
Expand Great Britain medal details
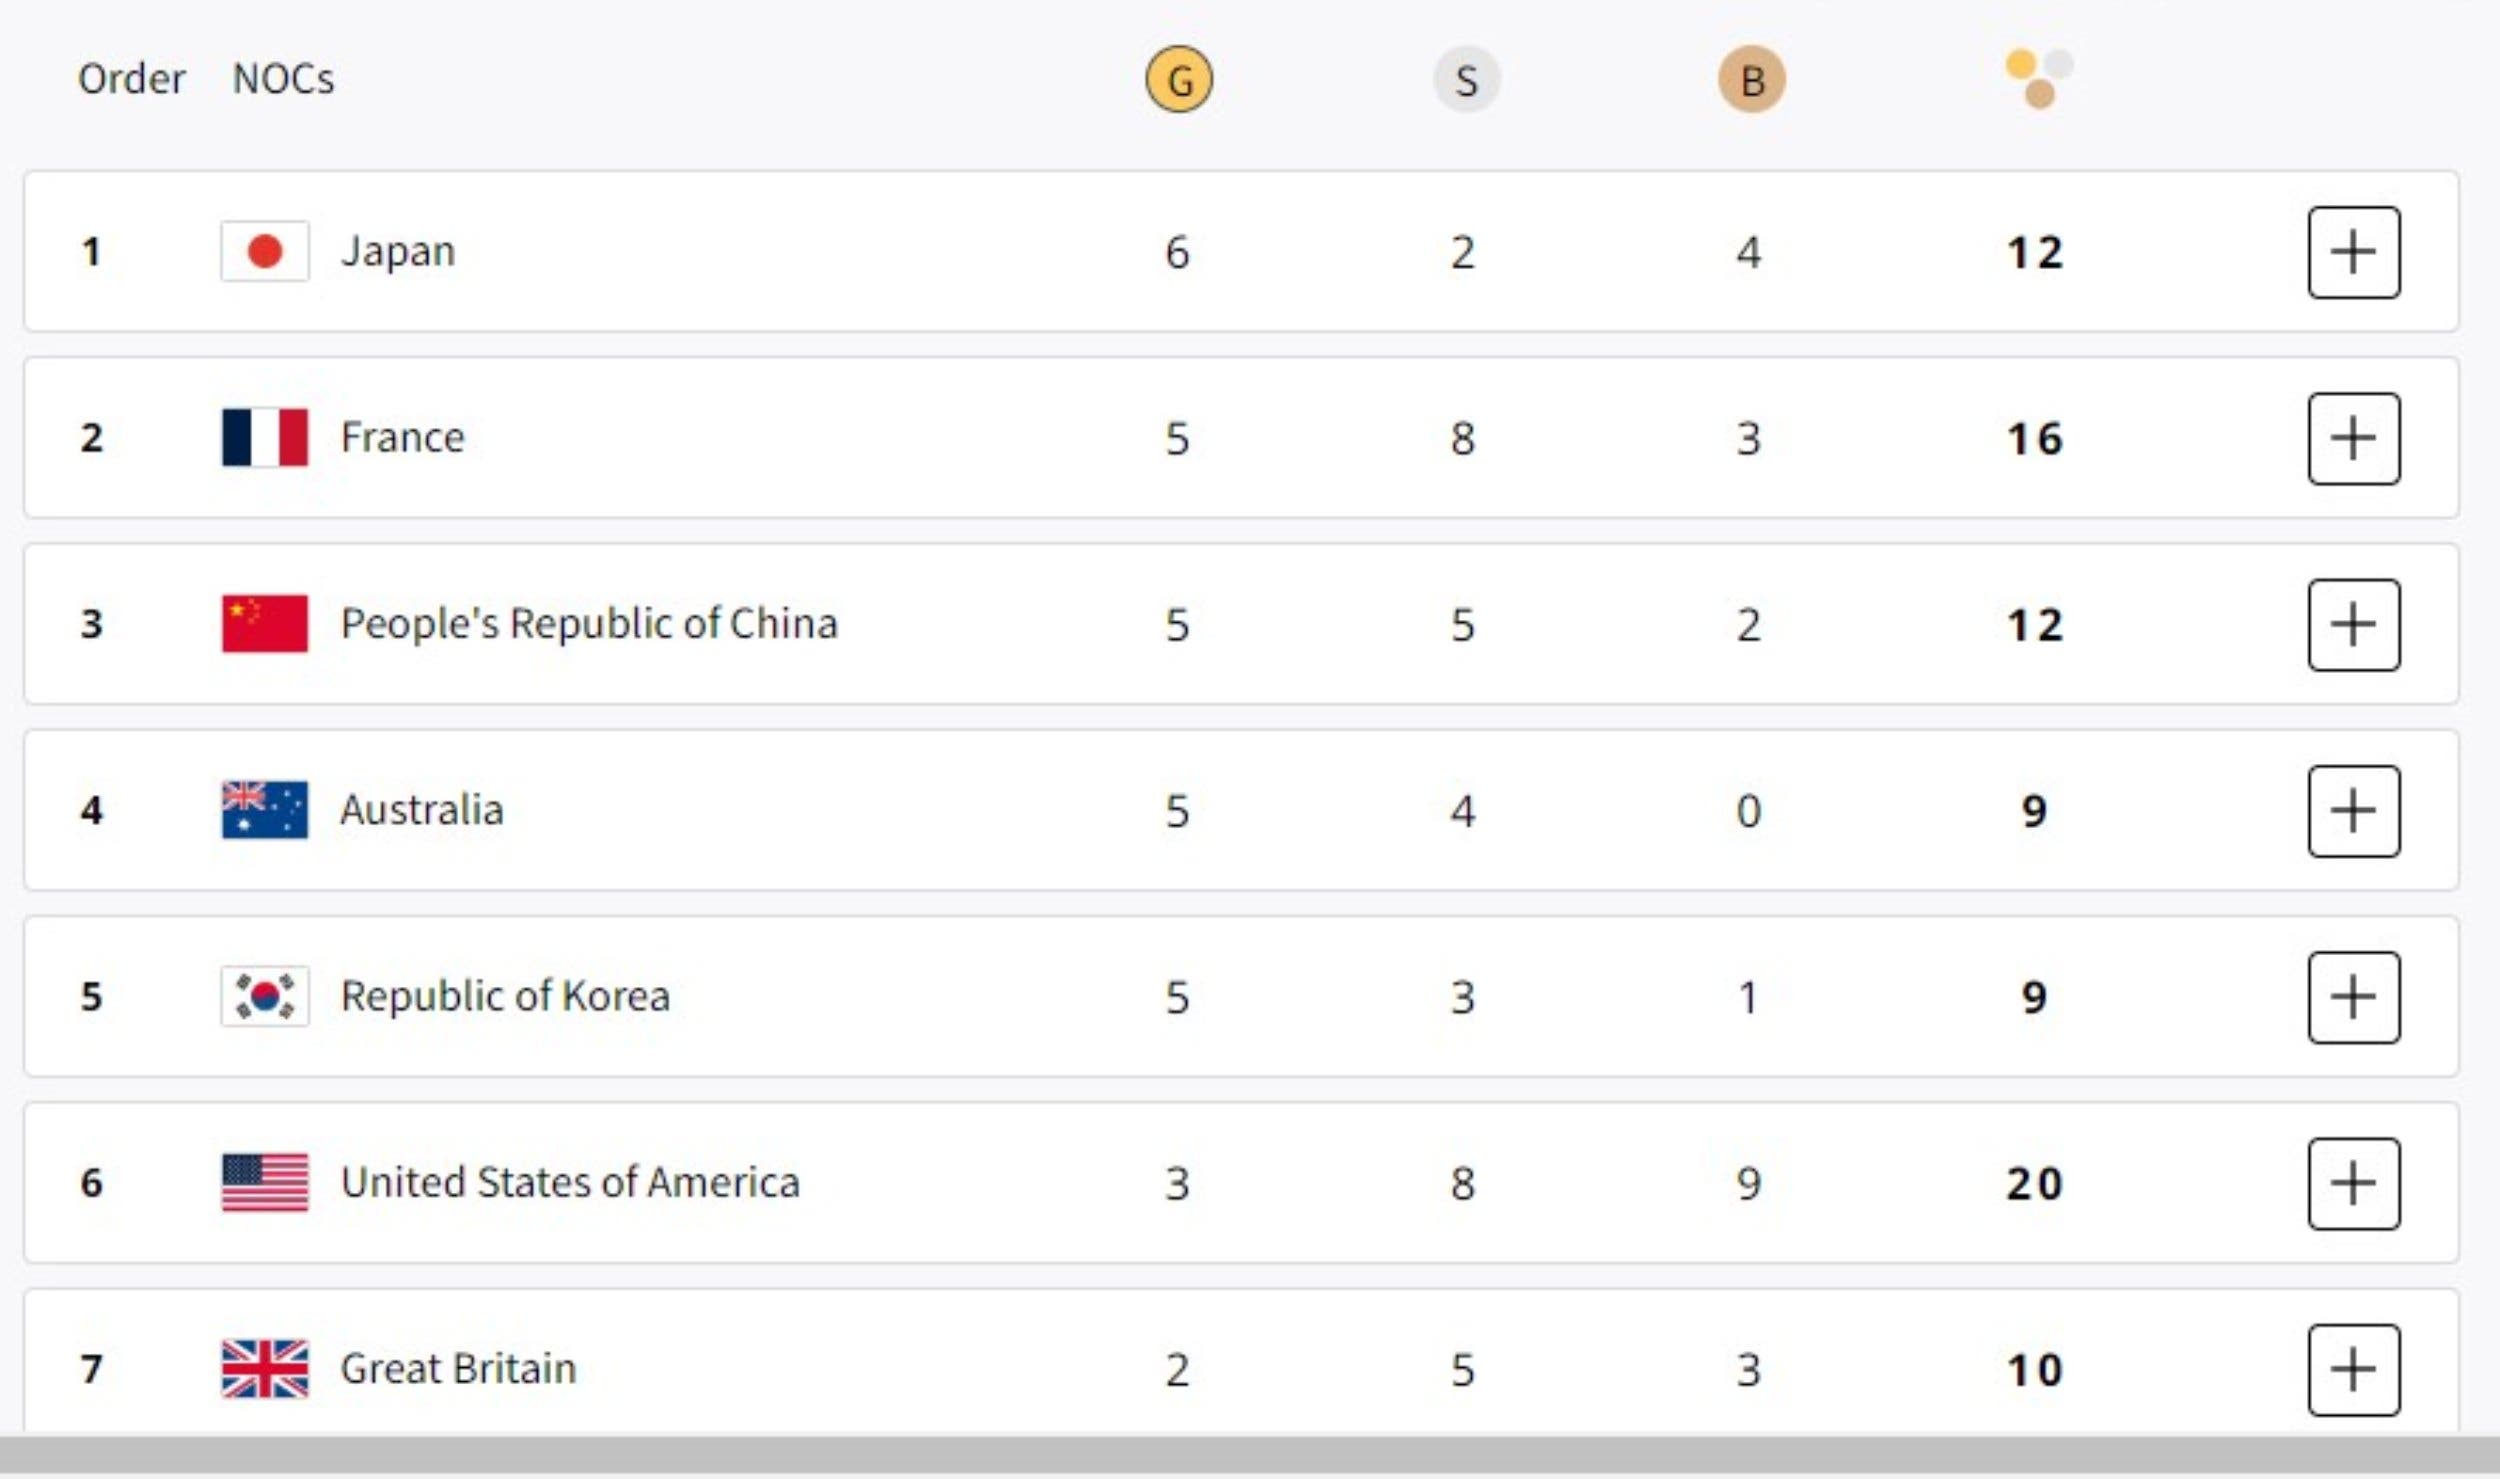pos(2354,1370)
